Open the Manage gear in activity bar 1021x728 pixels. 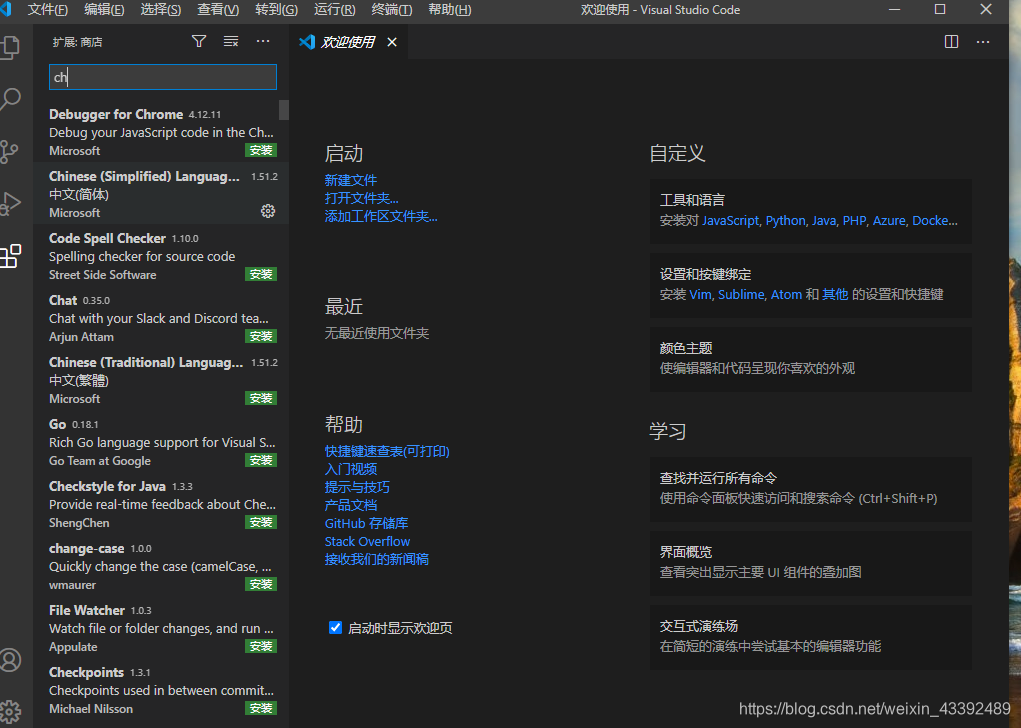click(x=10, y=711)
